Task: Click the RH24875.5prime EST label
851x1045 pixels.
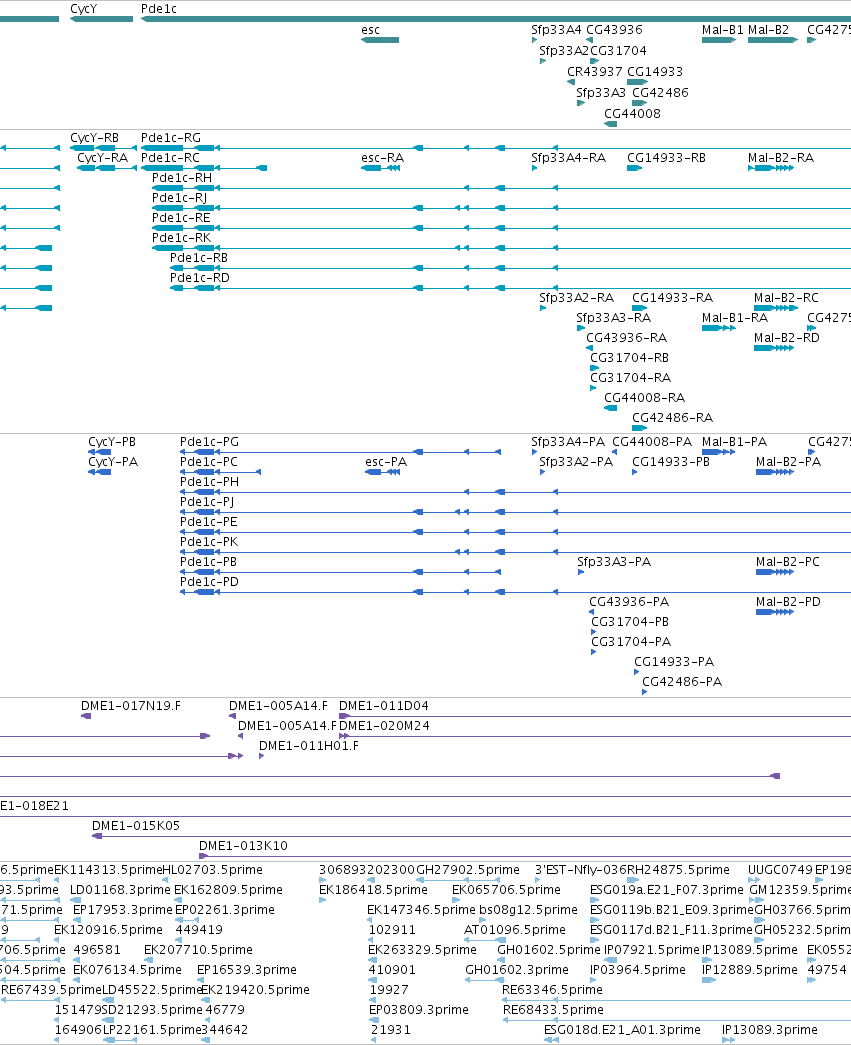Action: pos(678,870)
